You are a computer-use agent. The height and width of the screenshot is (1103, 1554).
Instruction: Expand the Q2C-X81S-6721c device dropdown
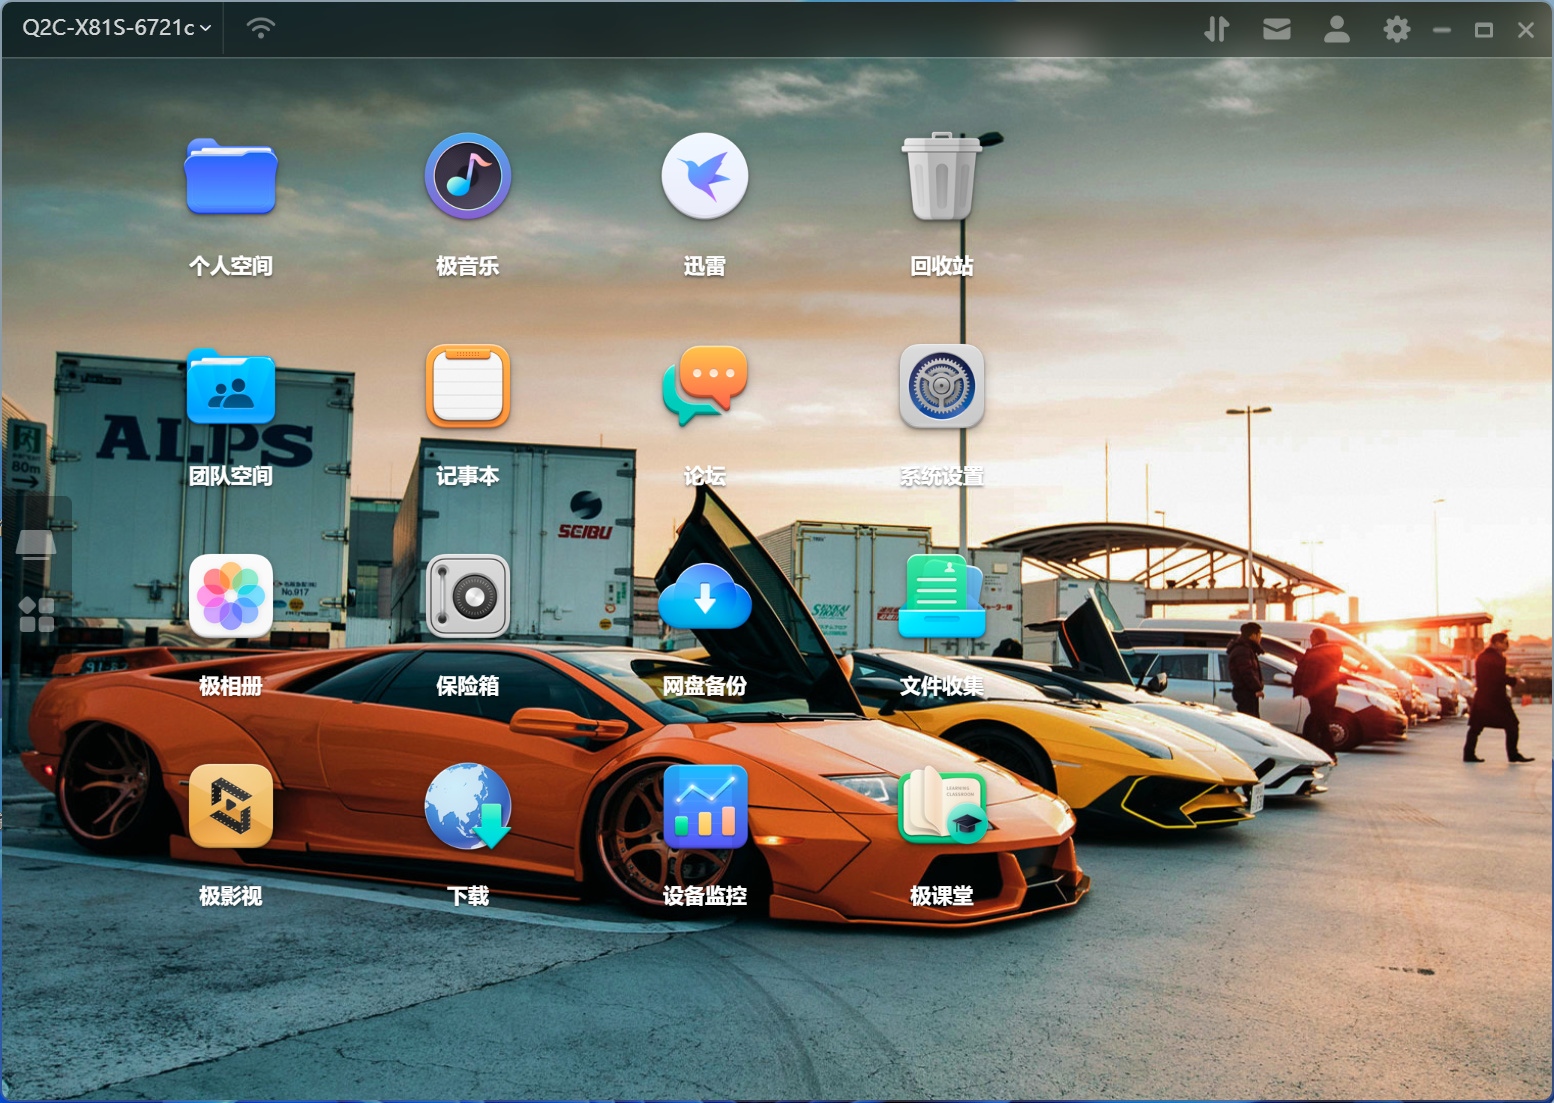click(117, 28)
